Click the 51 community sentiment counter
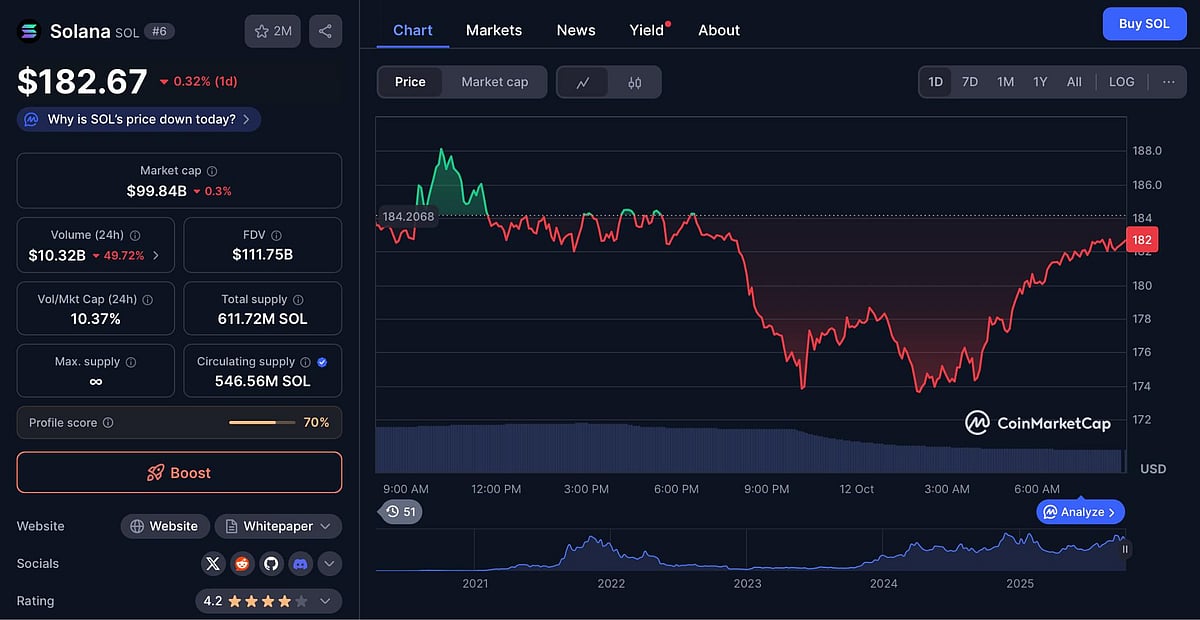1200x620 pixels. coord(401,511)
